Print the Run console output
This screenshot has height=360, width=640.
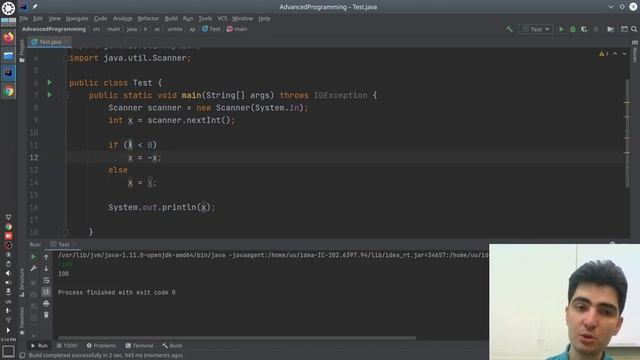pos(46,303)
